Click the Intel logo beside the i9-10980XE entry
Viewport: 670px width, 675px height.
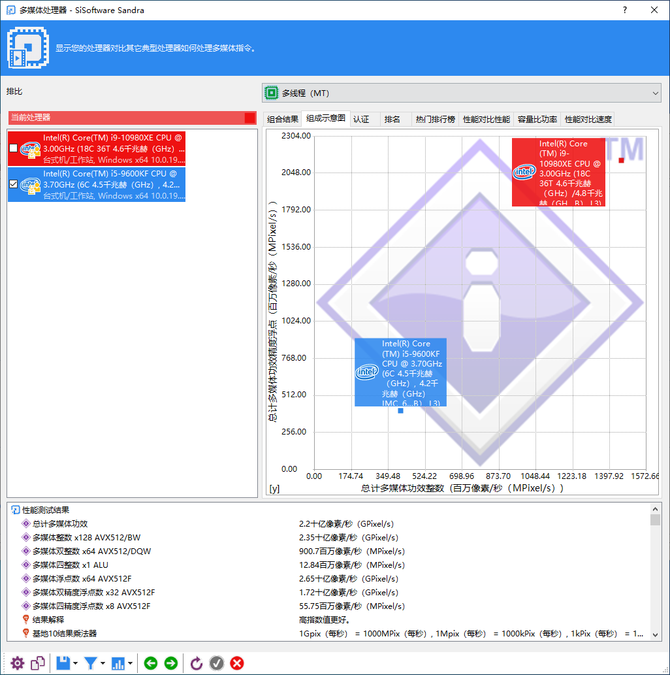pyautogui.click(x=30, y=149)
